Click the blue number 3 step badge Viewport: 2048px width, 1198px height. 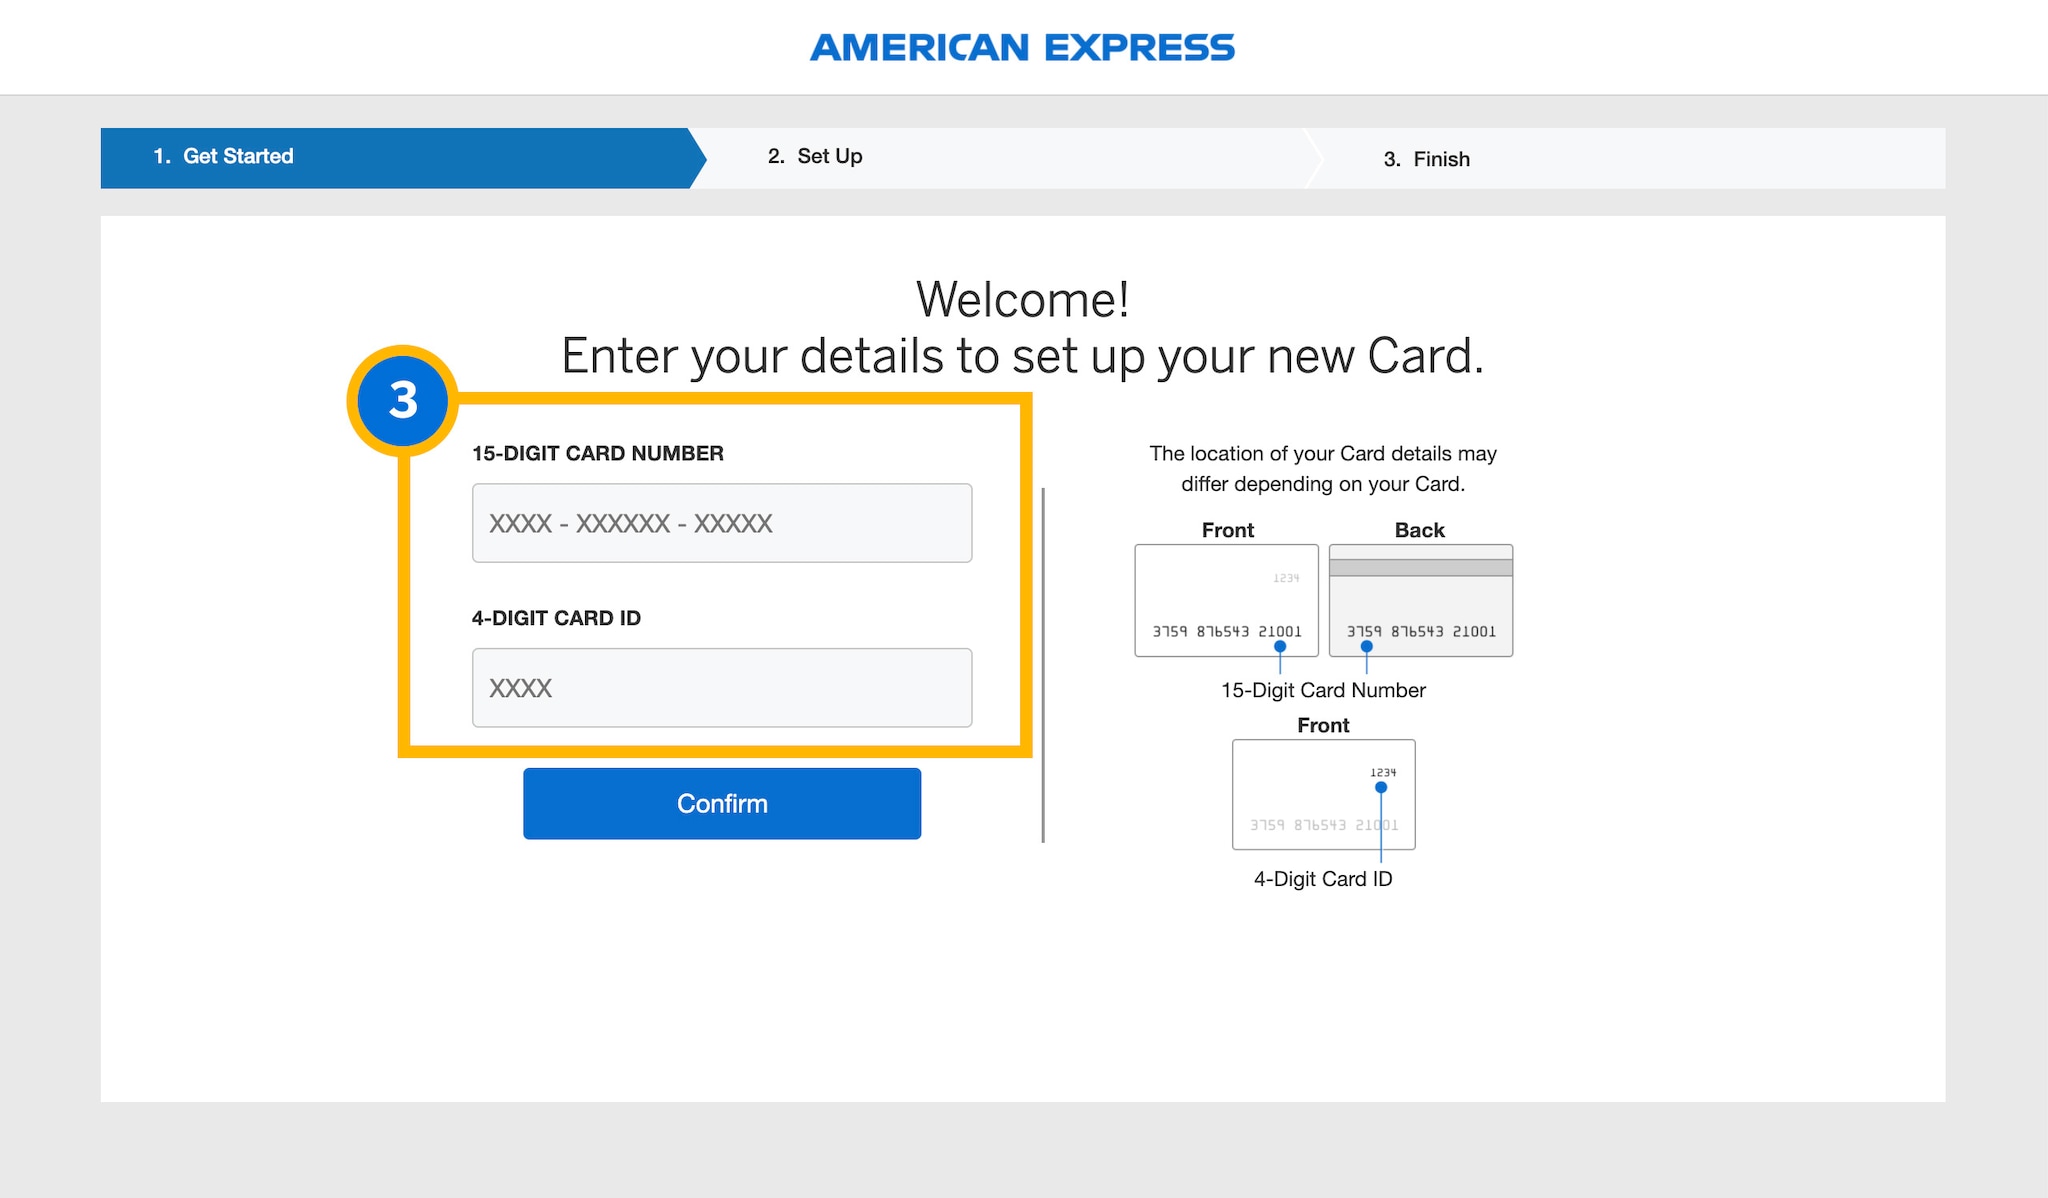click(x=403, y=401)
